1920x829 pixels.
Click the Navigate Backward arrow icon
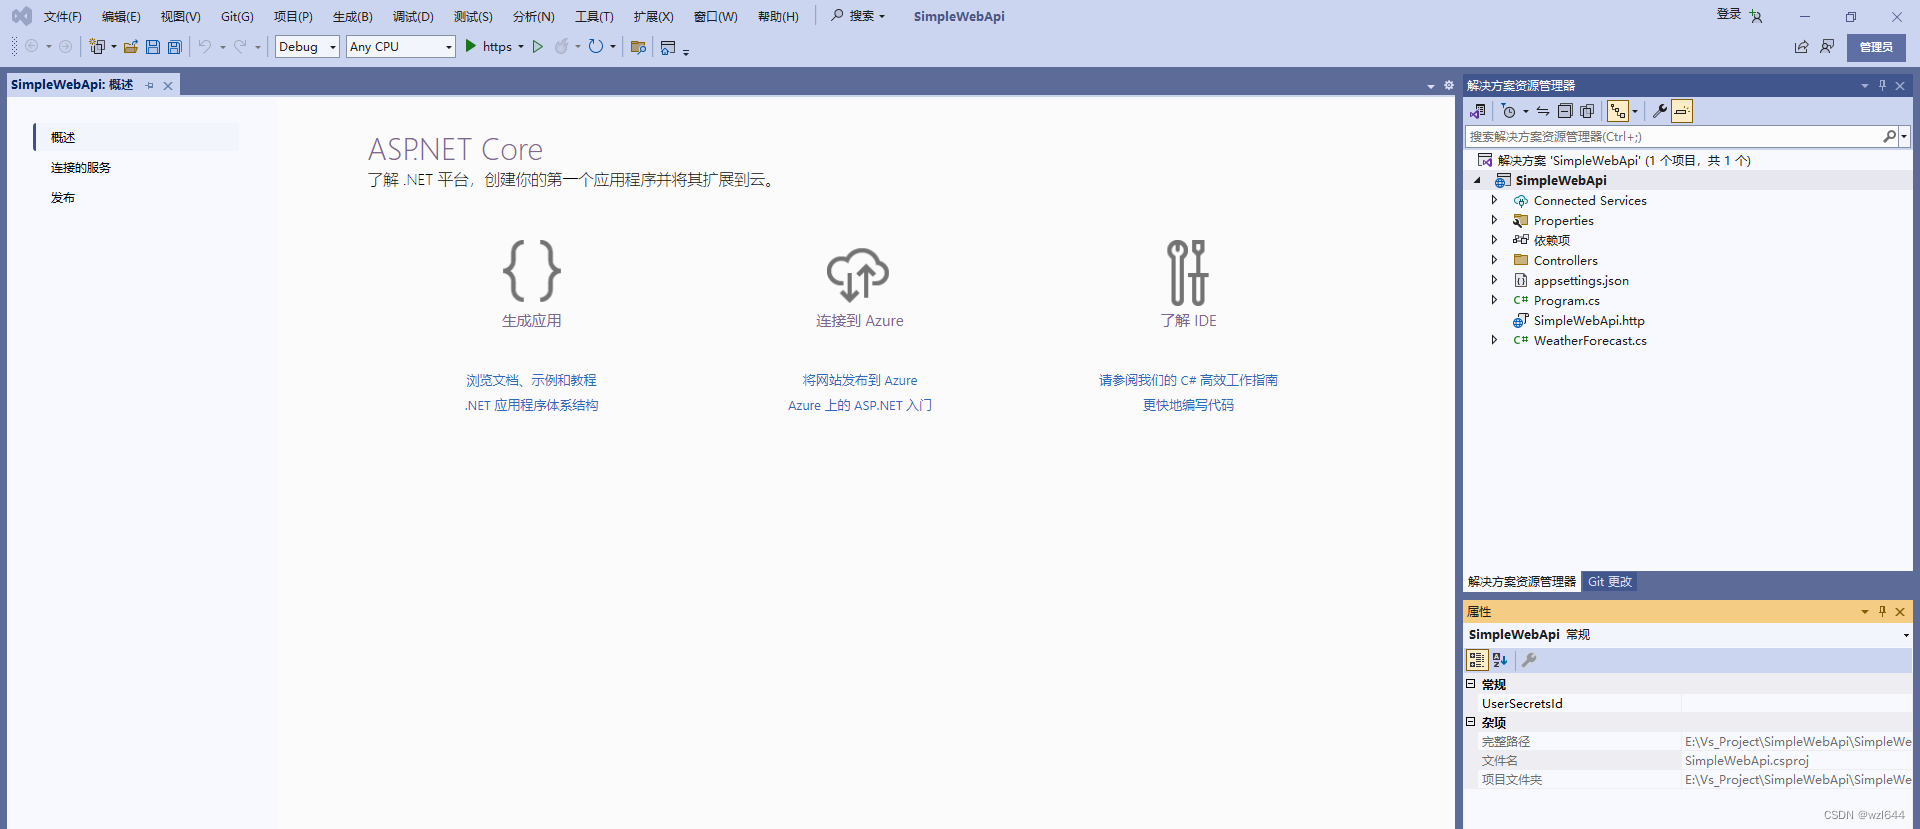(32, 46)
